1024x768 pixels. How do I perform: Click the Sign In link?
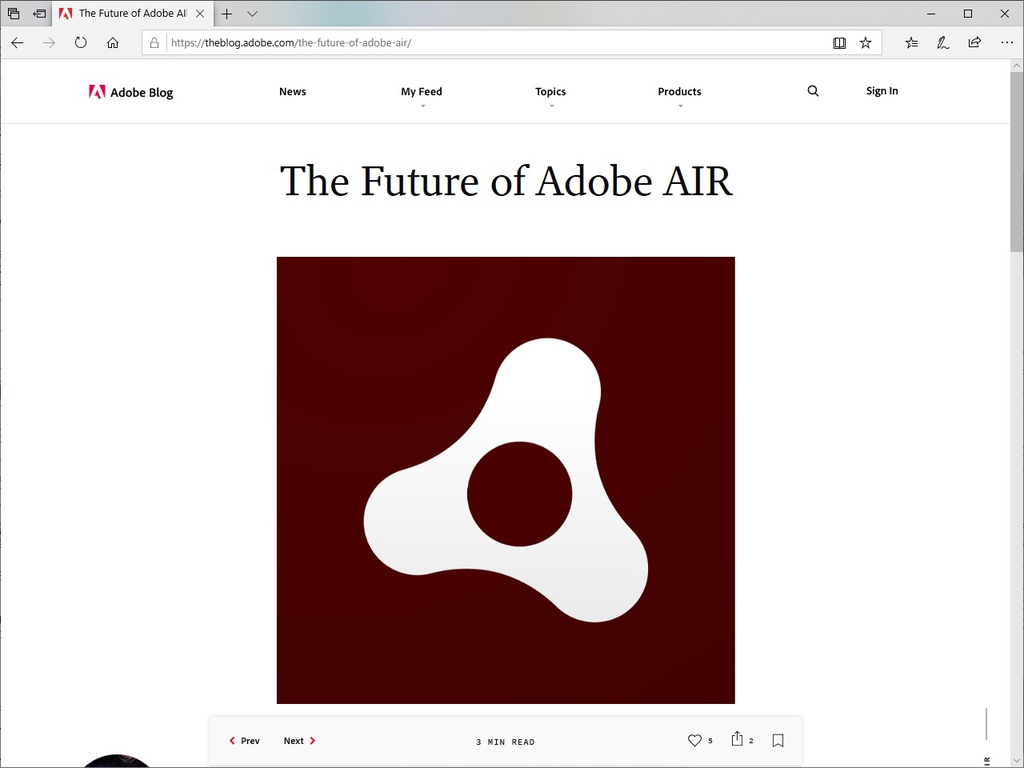(881, 91)
